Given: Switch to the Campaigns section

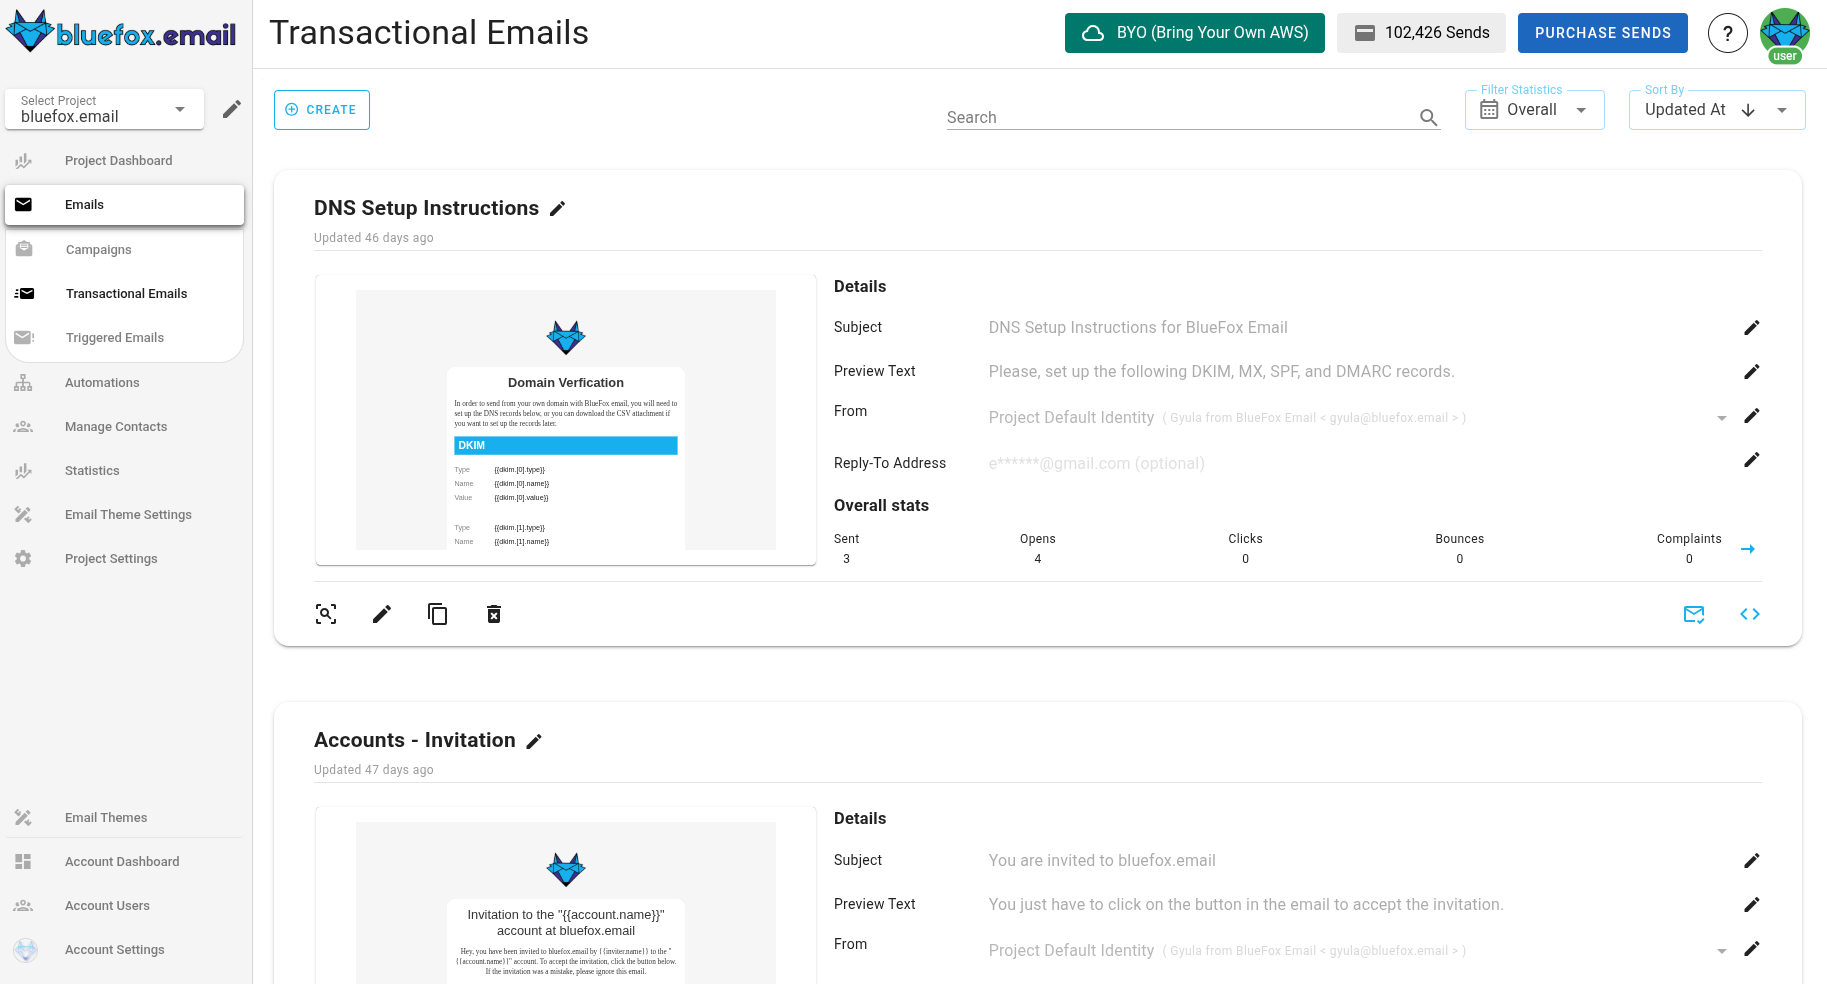Looking at the screenshot, I should tap(98, 249).
